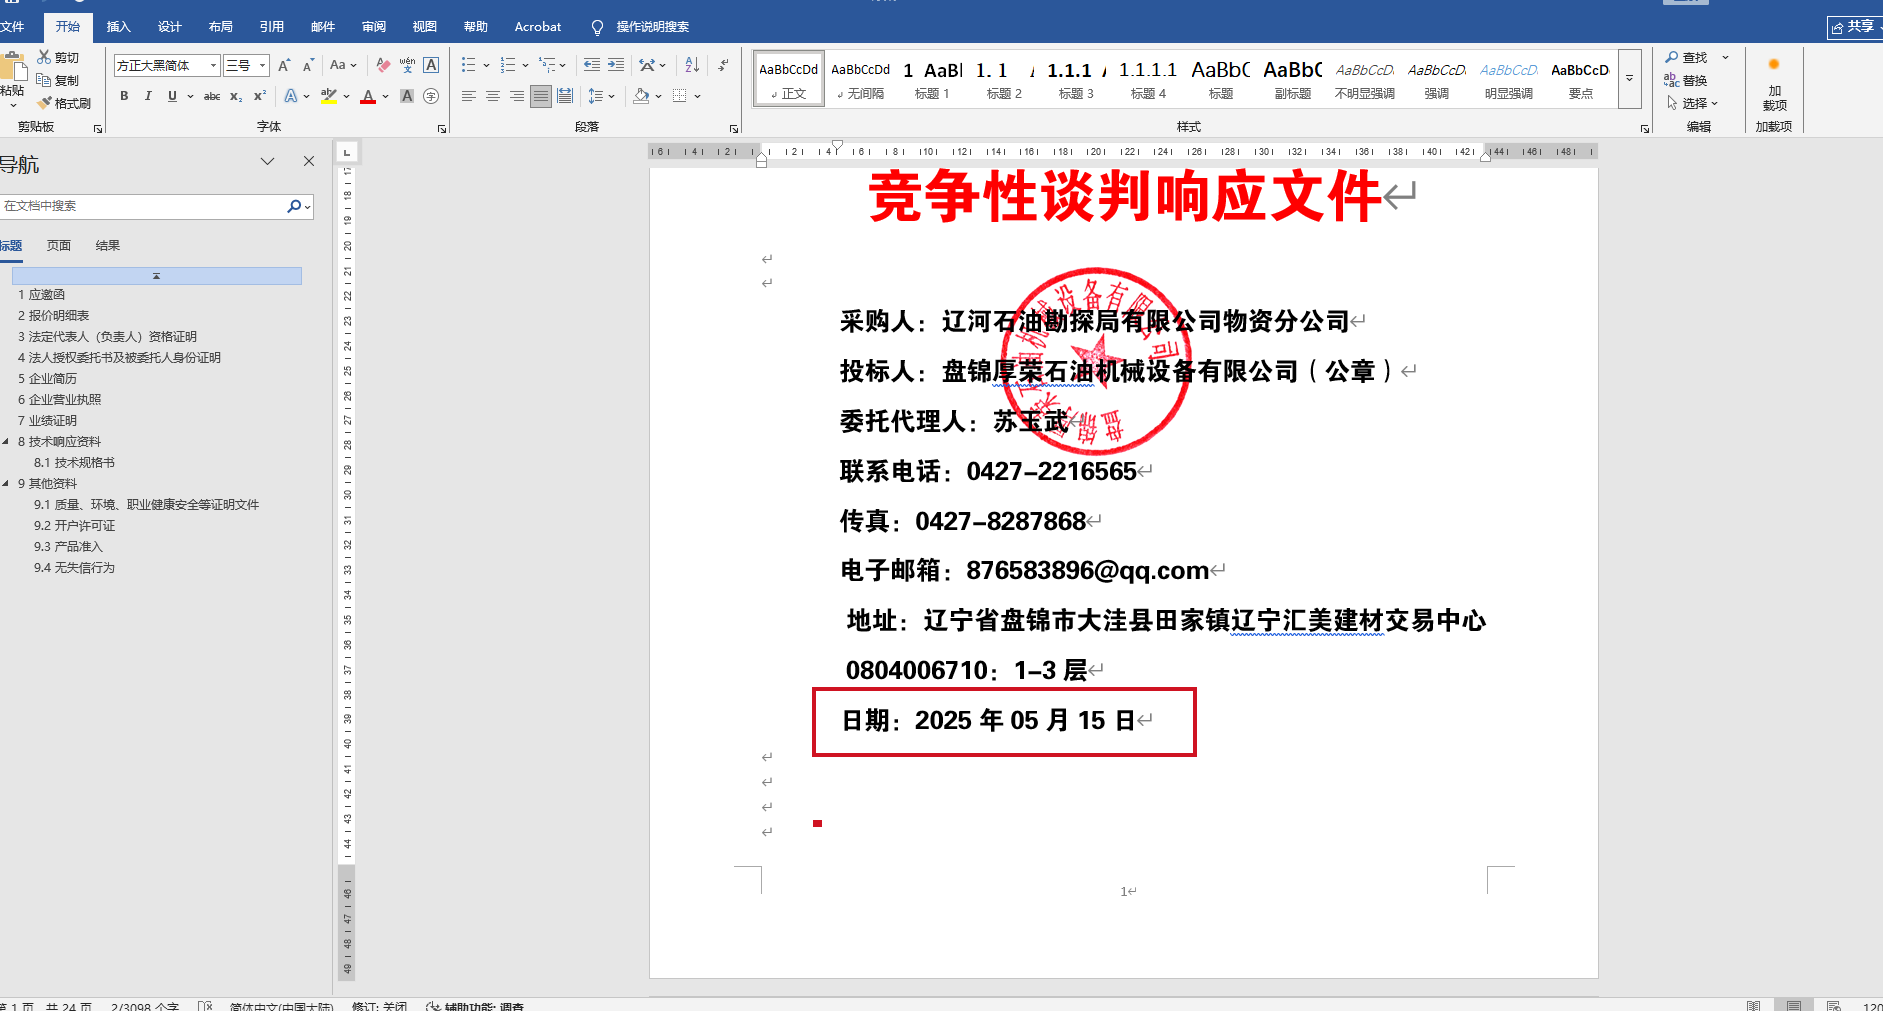Open the line spacing dropdown
The height and width of the screenshot is (1011, 1883).
602,96
